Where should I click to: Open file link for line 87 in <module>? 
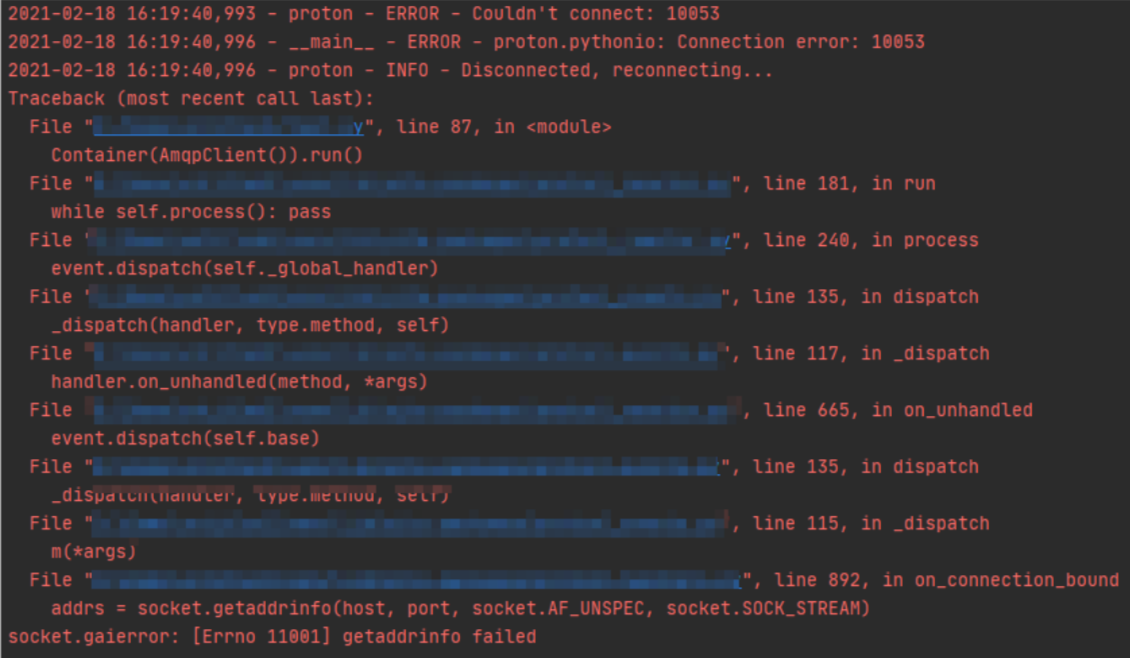pos(230,127)
